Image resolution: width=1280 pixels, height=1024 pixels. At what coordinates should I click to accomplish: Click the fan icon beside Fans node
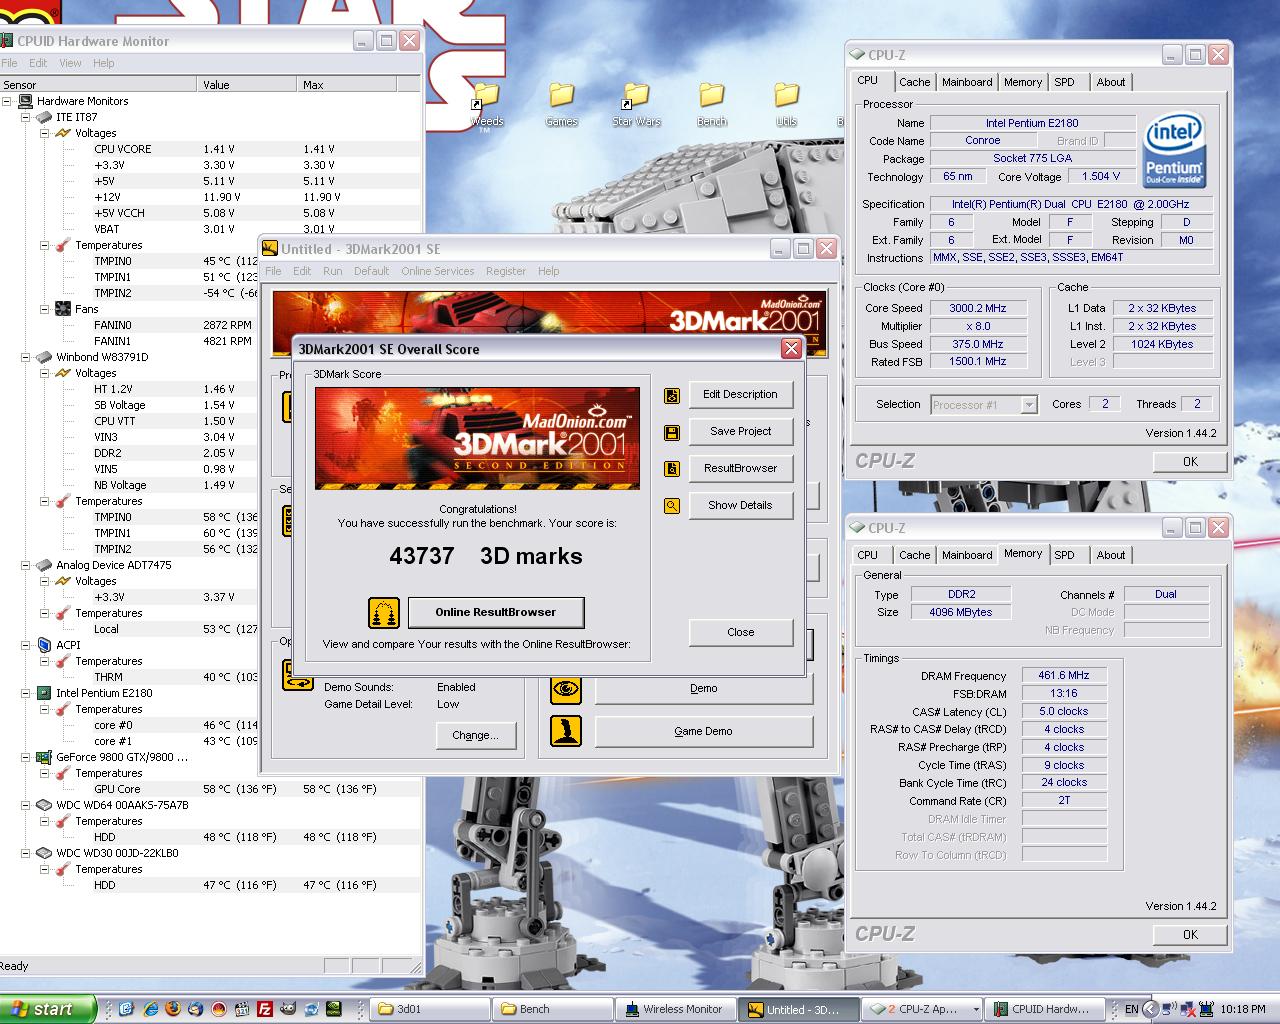tap(63, 309)
